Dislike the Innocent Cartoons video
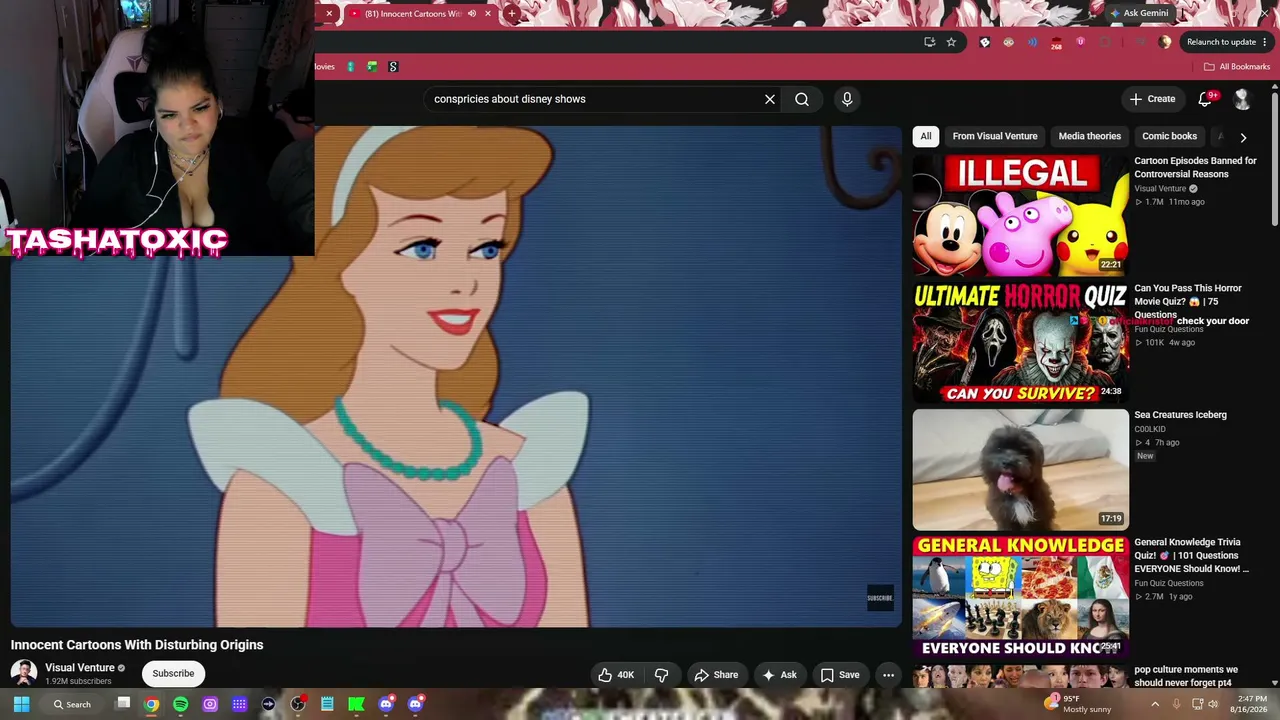The width and height of the screenshot is (1280, 720). (661, 675)
